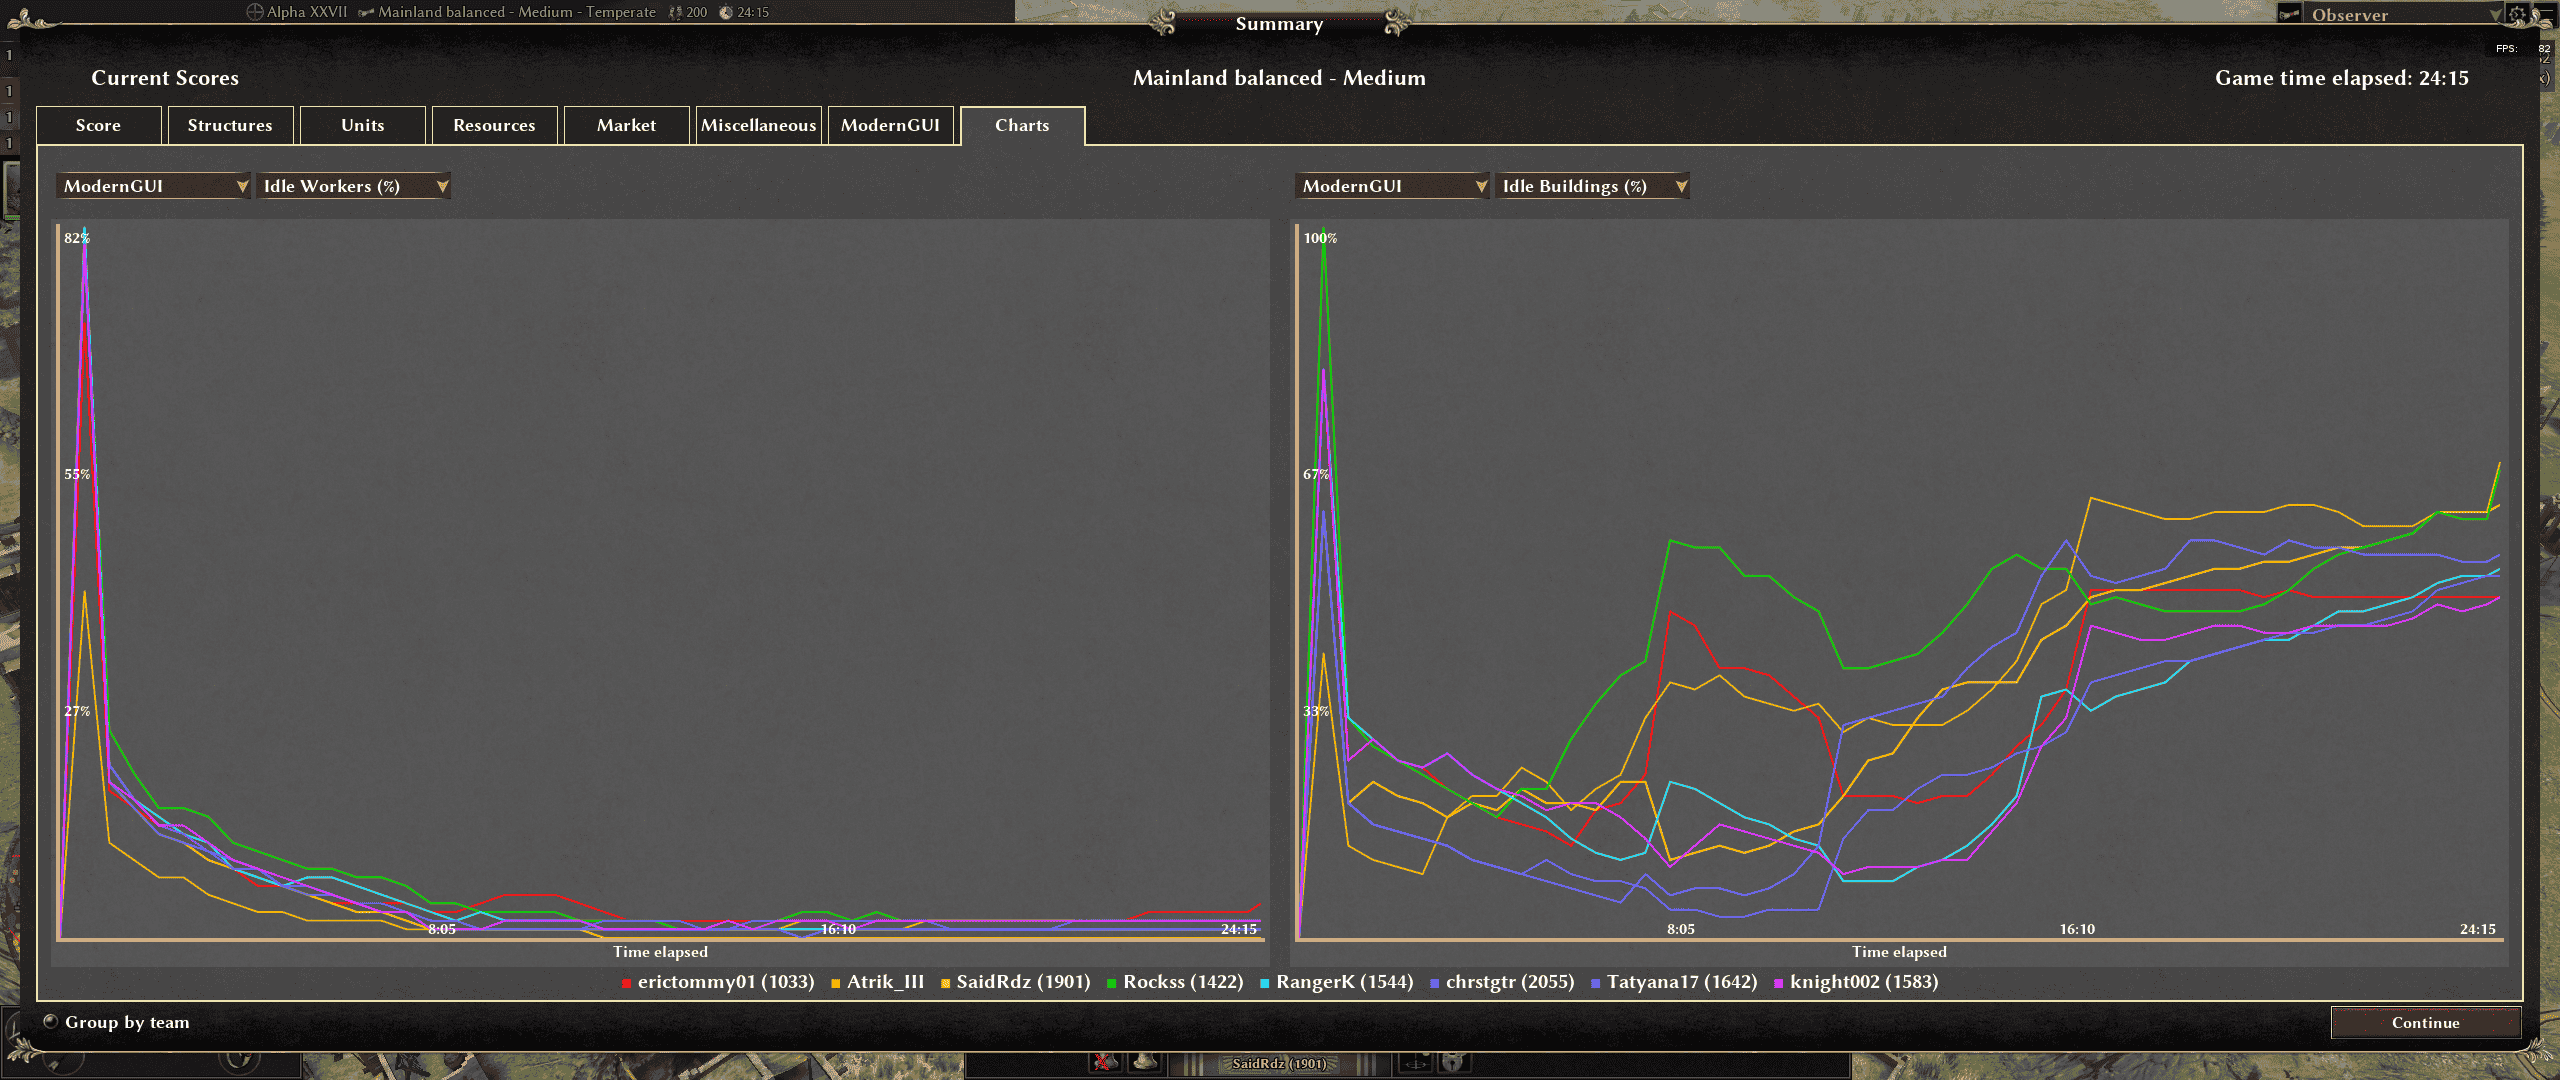Open the ModernGUI summary tab

[890, 125]
